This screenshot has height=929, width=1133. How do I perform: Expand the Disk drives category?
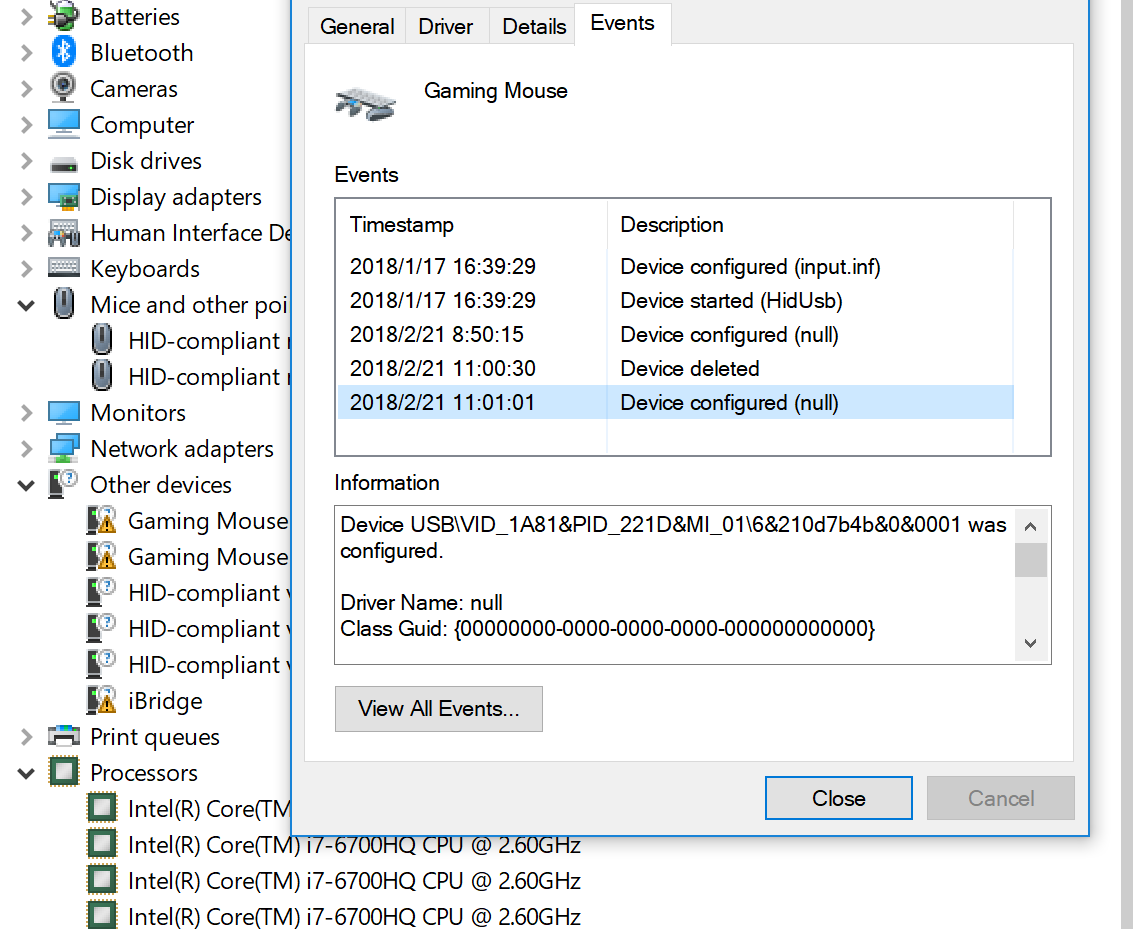[26, 160]
